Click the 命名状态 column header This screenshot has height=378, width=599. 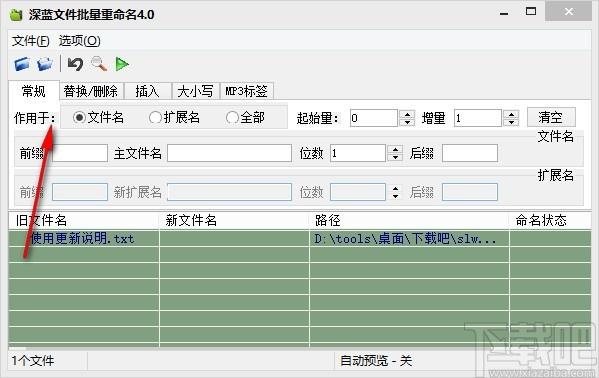point(550,220)
